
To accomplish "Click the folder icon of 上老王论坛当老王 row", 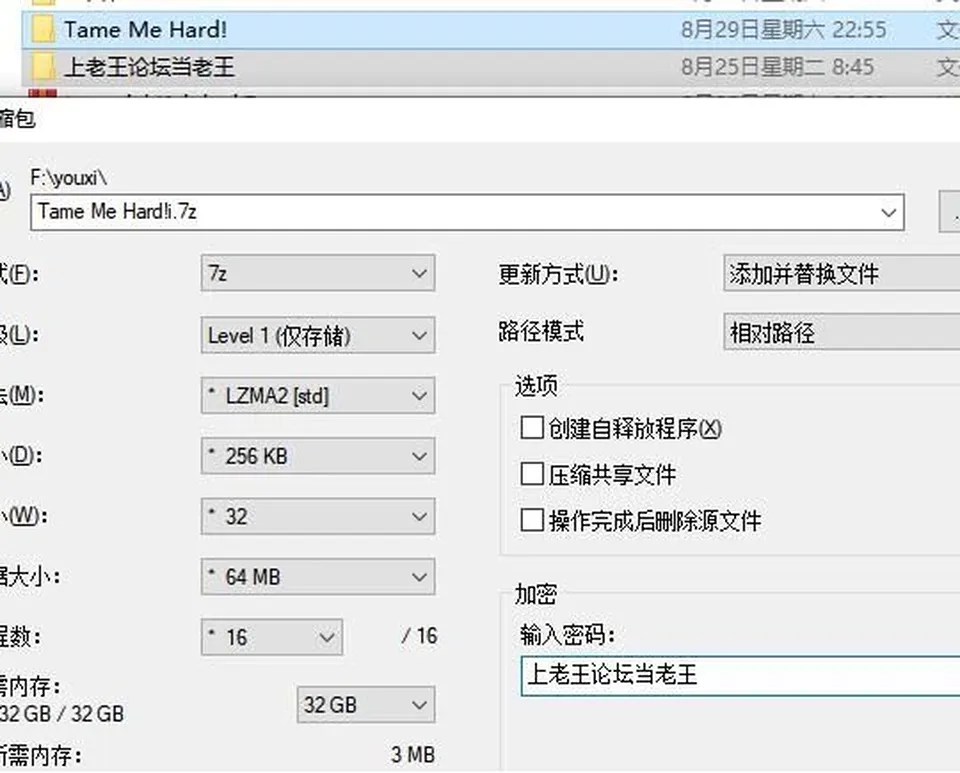I will (42, 67).
